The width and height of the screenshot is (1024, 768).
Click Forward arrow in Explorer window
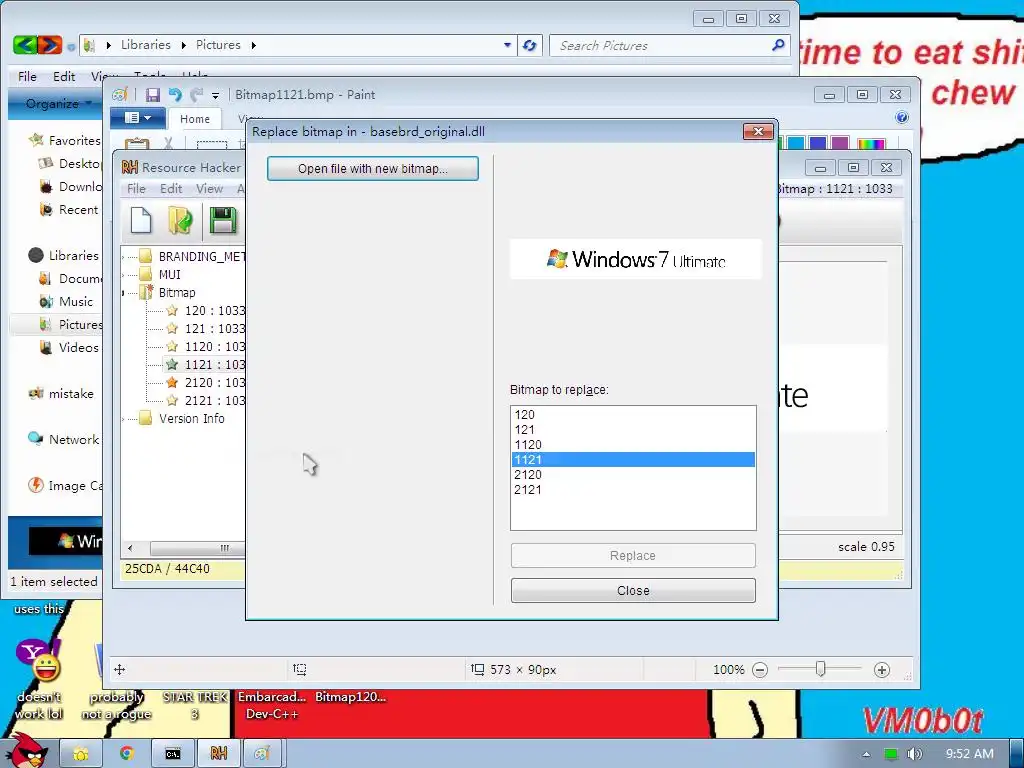pyautogui.click(x=50, y=45)
